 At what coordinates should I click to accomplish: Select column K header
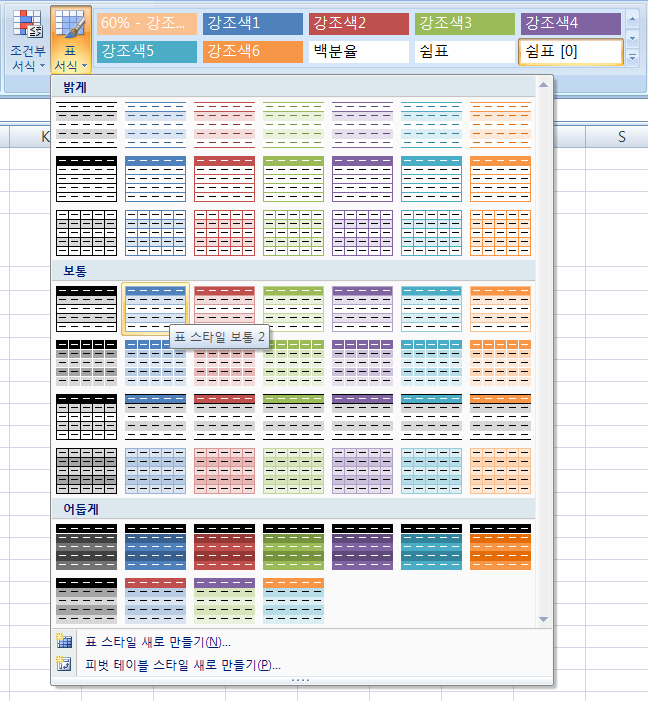[x=30, y=137]
